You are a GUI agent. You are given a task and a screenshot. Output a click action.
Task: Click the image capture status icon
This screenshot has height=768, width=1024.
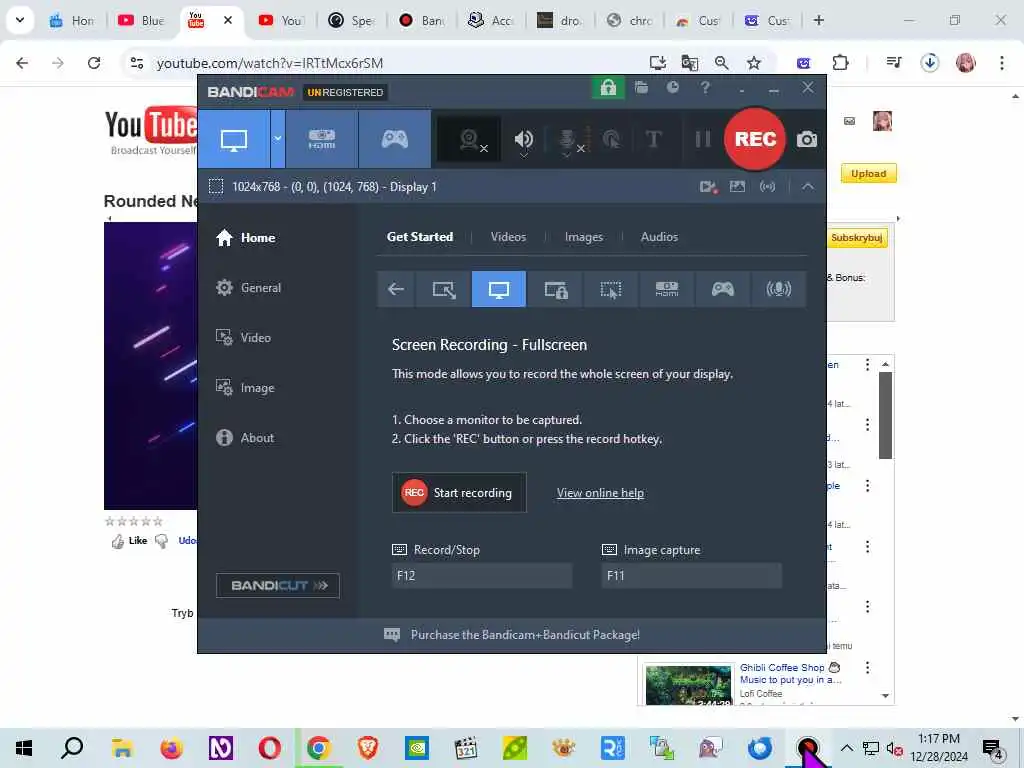tap(737, 187)
